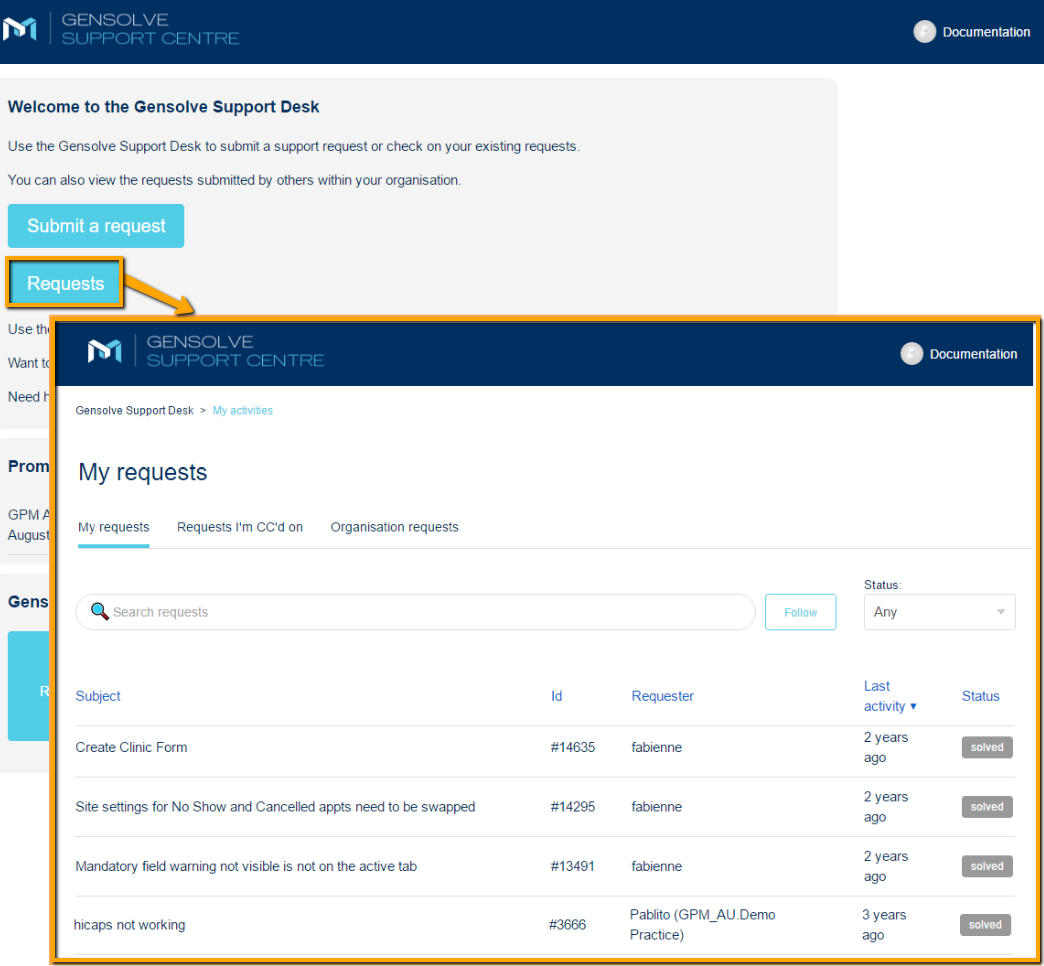
Task: Sort by Id column header
Action: 557,696
